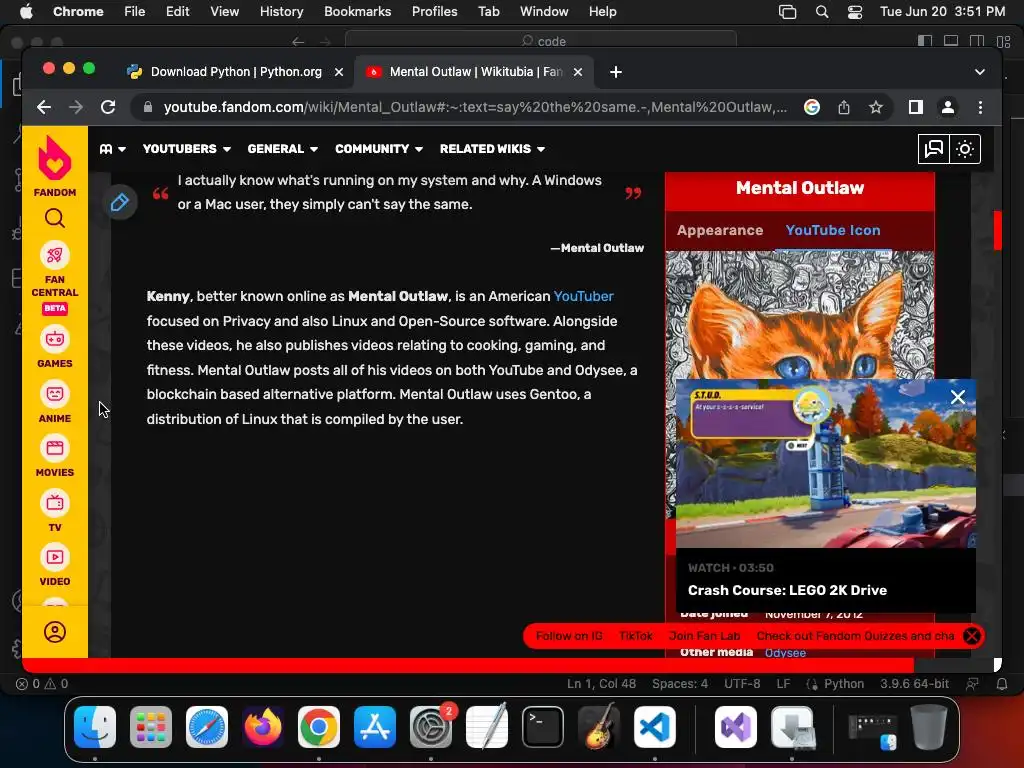Image resolution: width=1024 pixels, height=768 pixels.
Task: Open the YouTuber hyperlink in article
Action: 583,296
